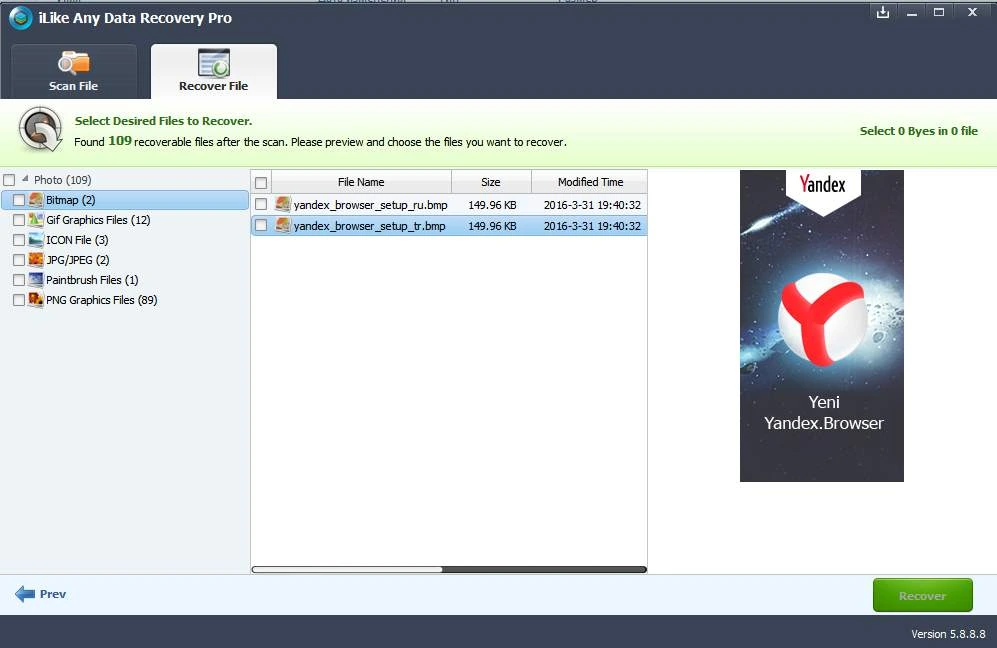Click the Paintbrush Files category icon
Image resolution: width=997 pixels, height=648 pixels.
[x=36, y=280]
